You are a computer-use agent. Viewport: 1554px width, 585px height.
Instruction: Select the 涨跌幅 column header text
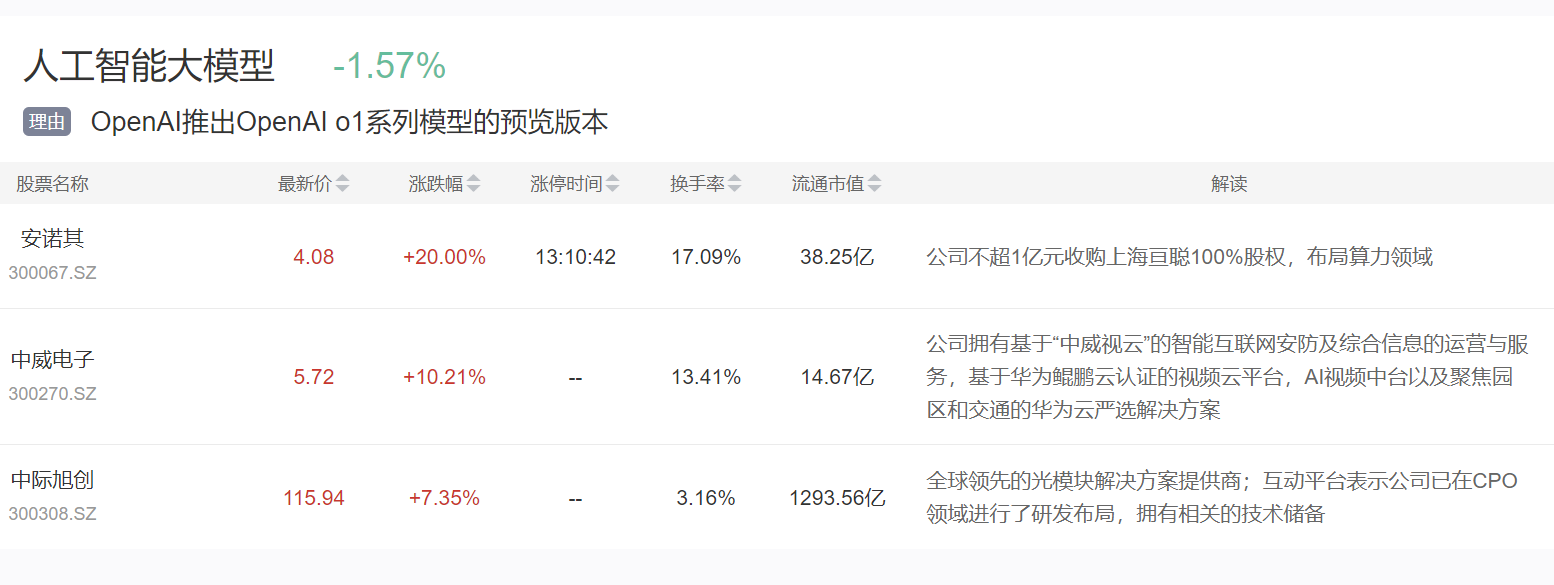pyautogui.click(x=435, y=184)
